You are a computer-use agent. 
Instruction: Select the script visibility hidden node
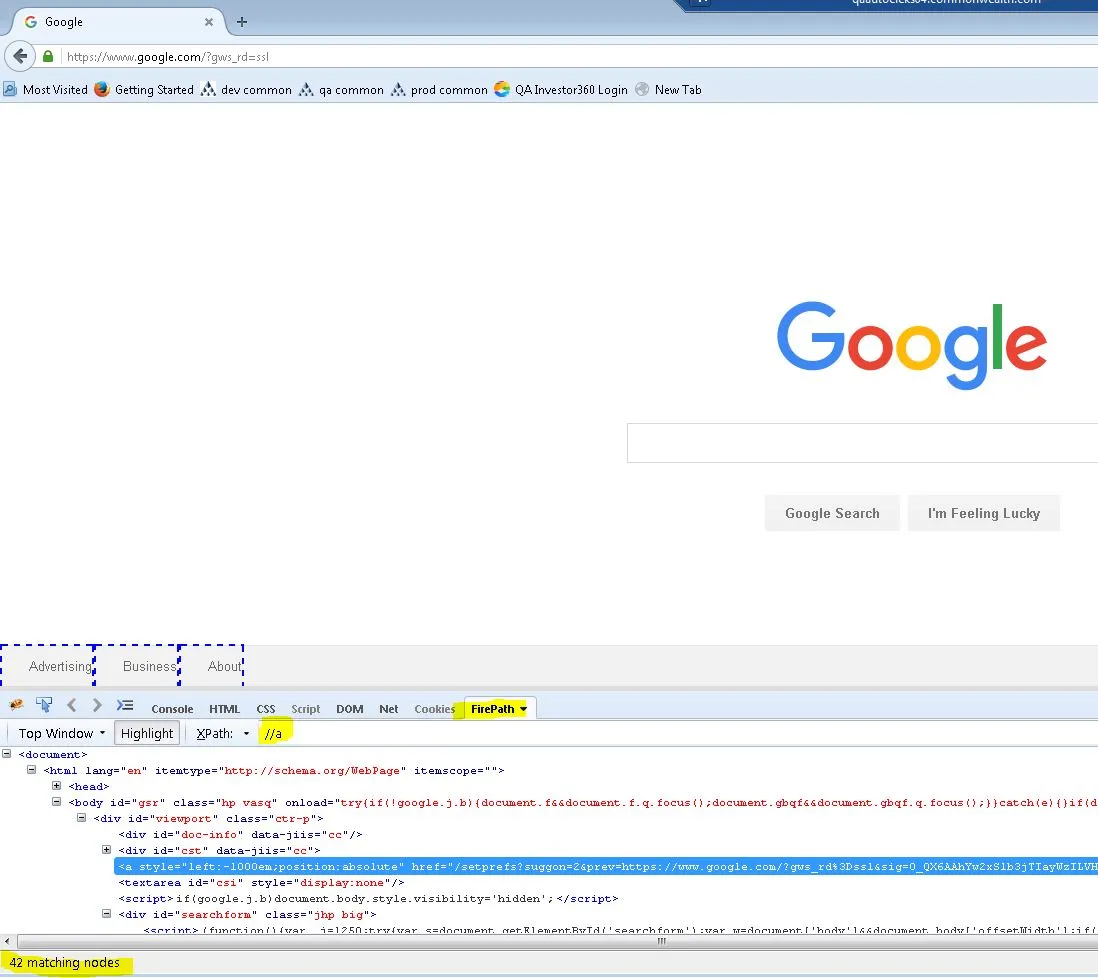point(368,899)
